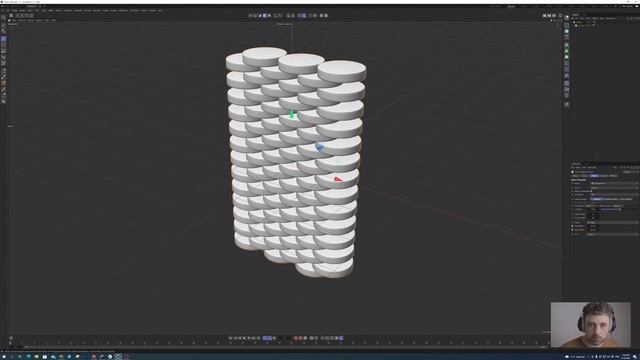Open the bottom dropdown in Object Properties
The image size is (640, 360).
pyautogui.click(x=613, y=234)
